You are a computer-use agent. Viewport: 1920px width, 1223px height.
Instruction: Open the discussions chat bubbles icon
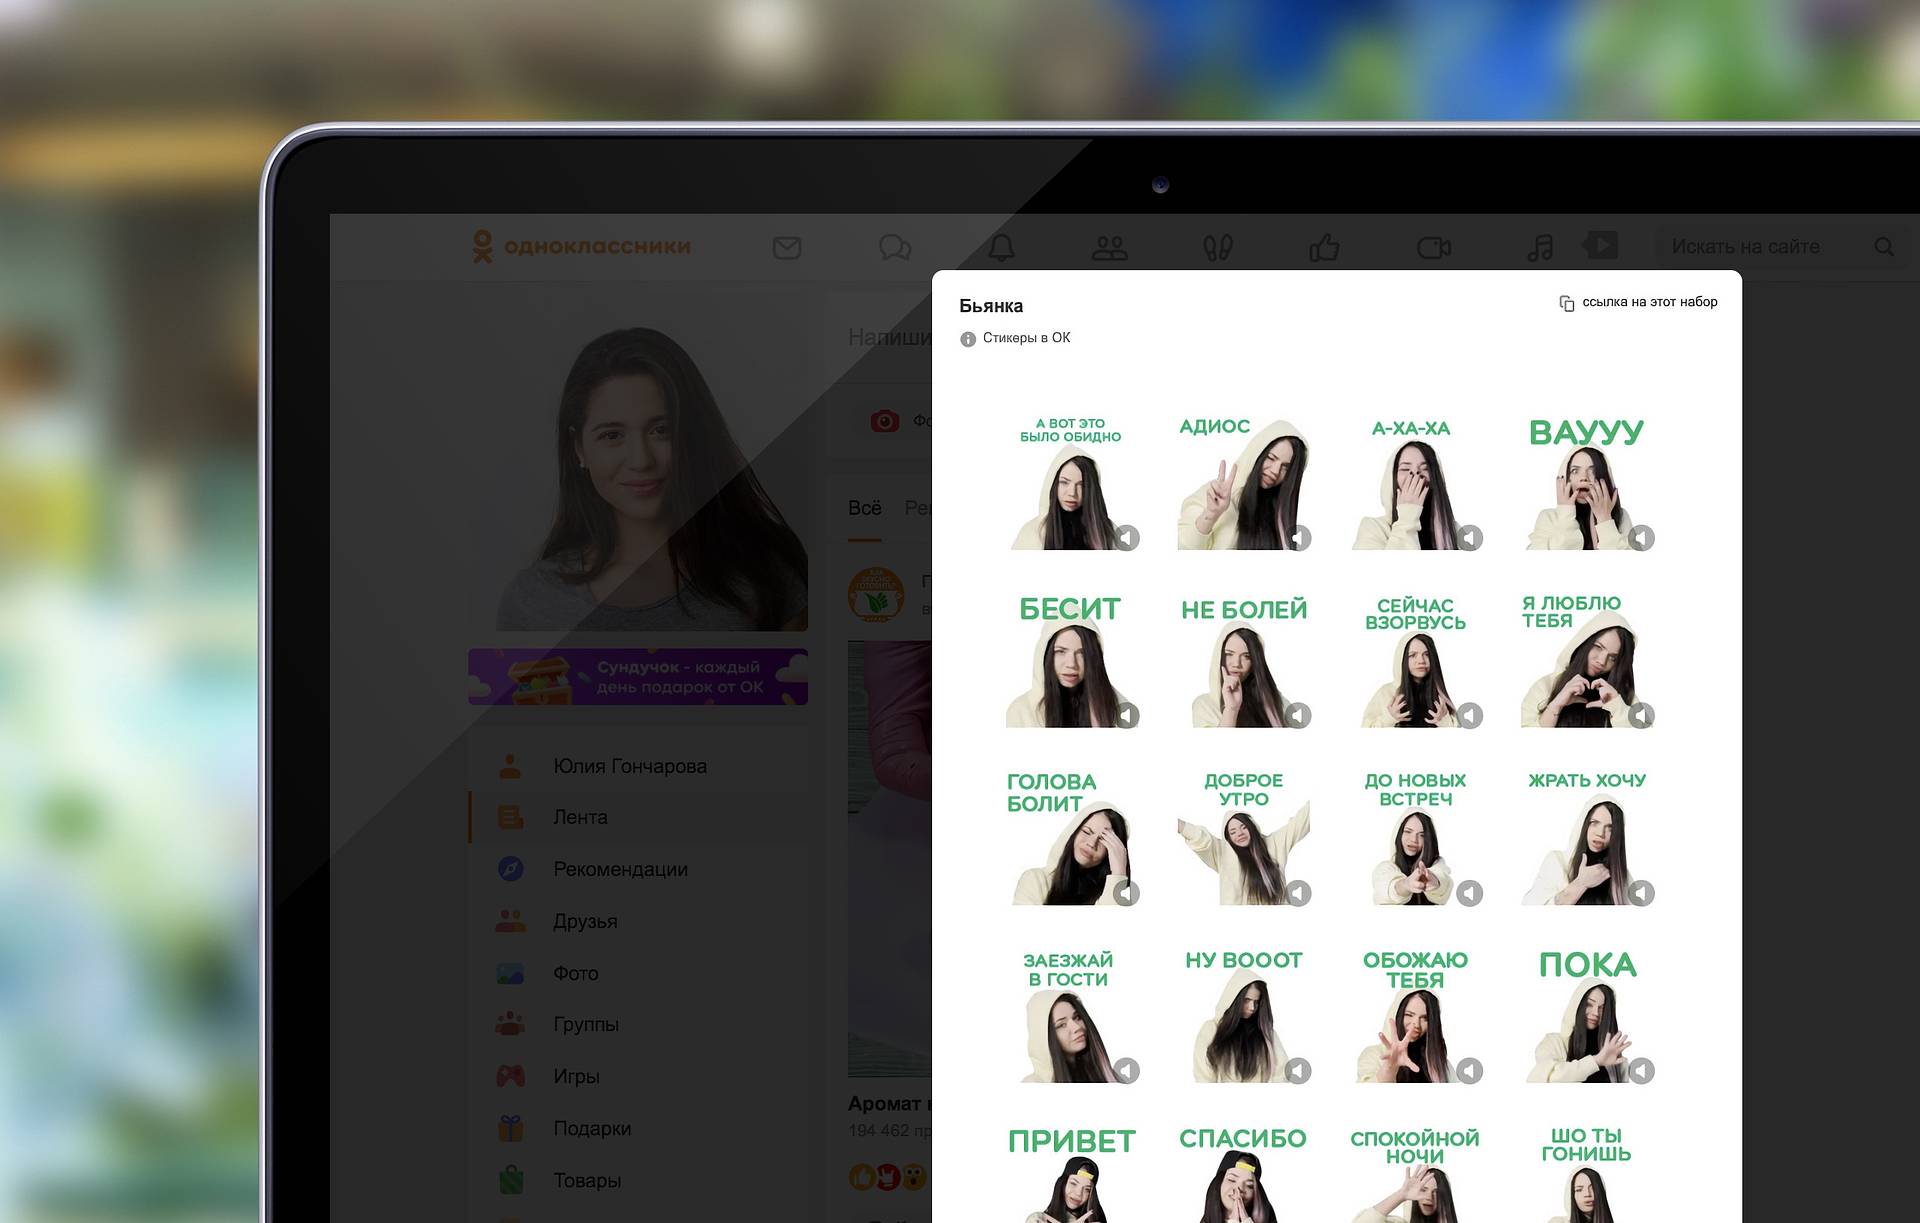pyautogui.click(x=895, y=247)
